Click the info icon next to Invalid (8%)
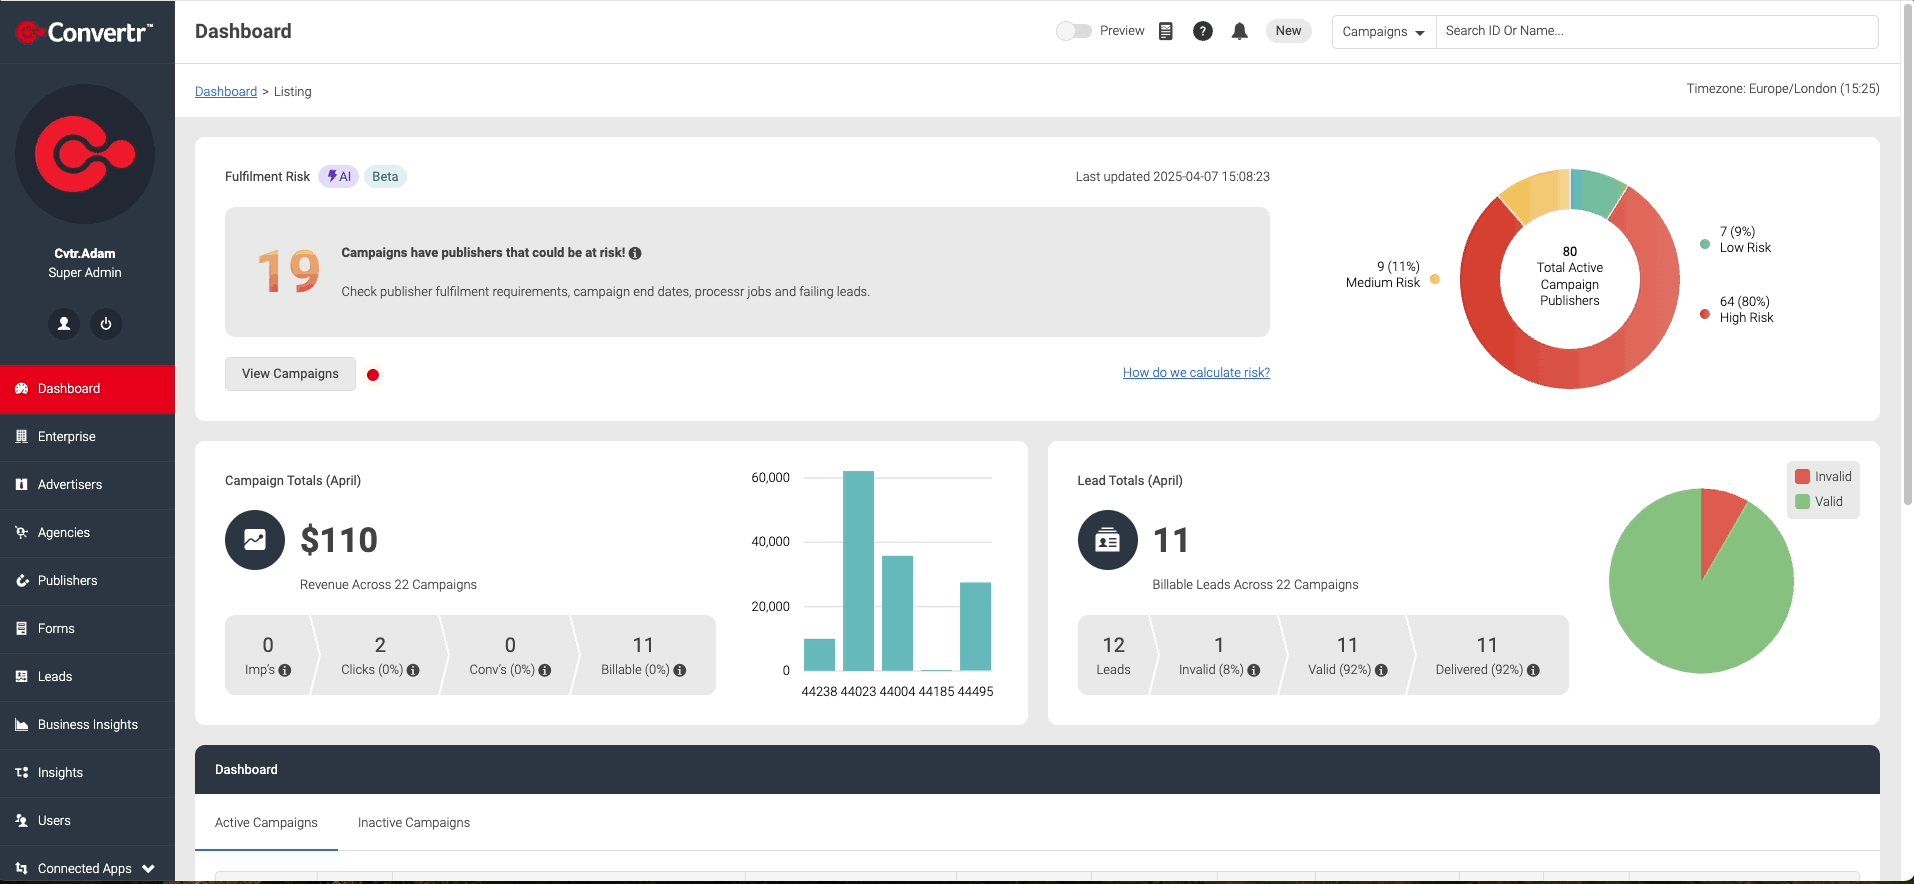 coord(1254,670)
